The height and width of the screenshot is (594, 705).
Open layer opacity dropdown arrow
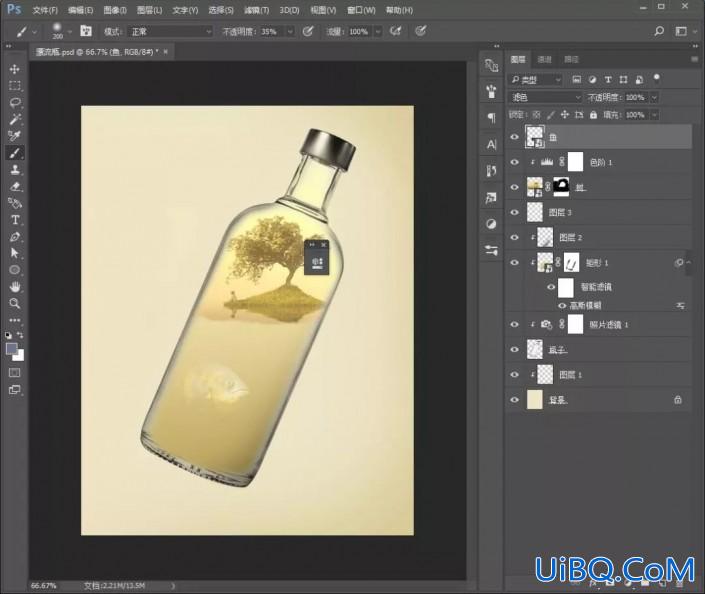pyautogui.click(x=654, y=97)
